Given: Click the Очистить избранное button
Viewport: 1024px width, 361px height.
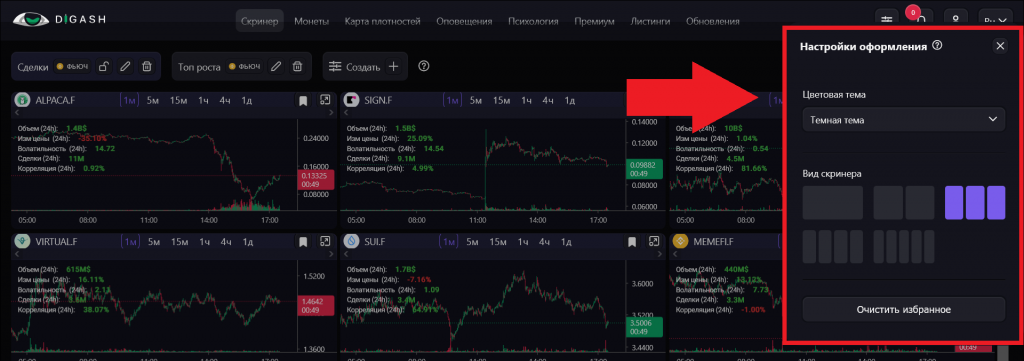Looking at the screenshot, I should click(x=904, y=309).
